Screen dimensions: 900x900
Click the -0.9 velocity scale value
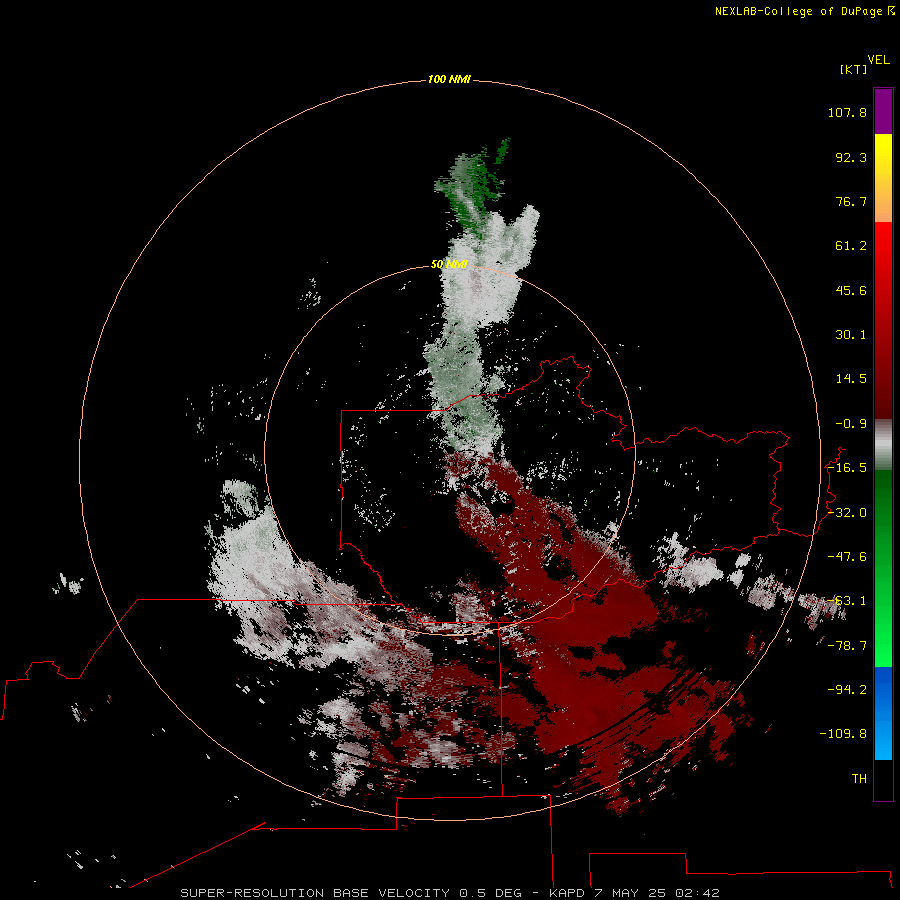click(x=851, y=424)
